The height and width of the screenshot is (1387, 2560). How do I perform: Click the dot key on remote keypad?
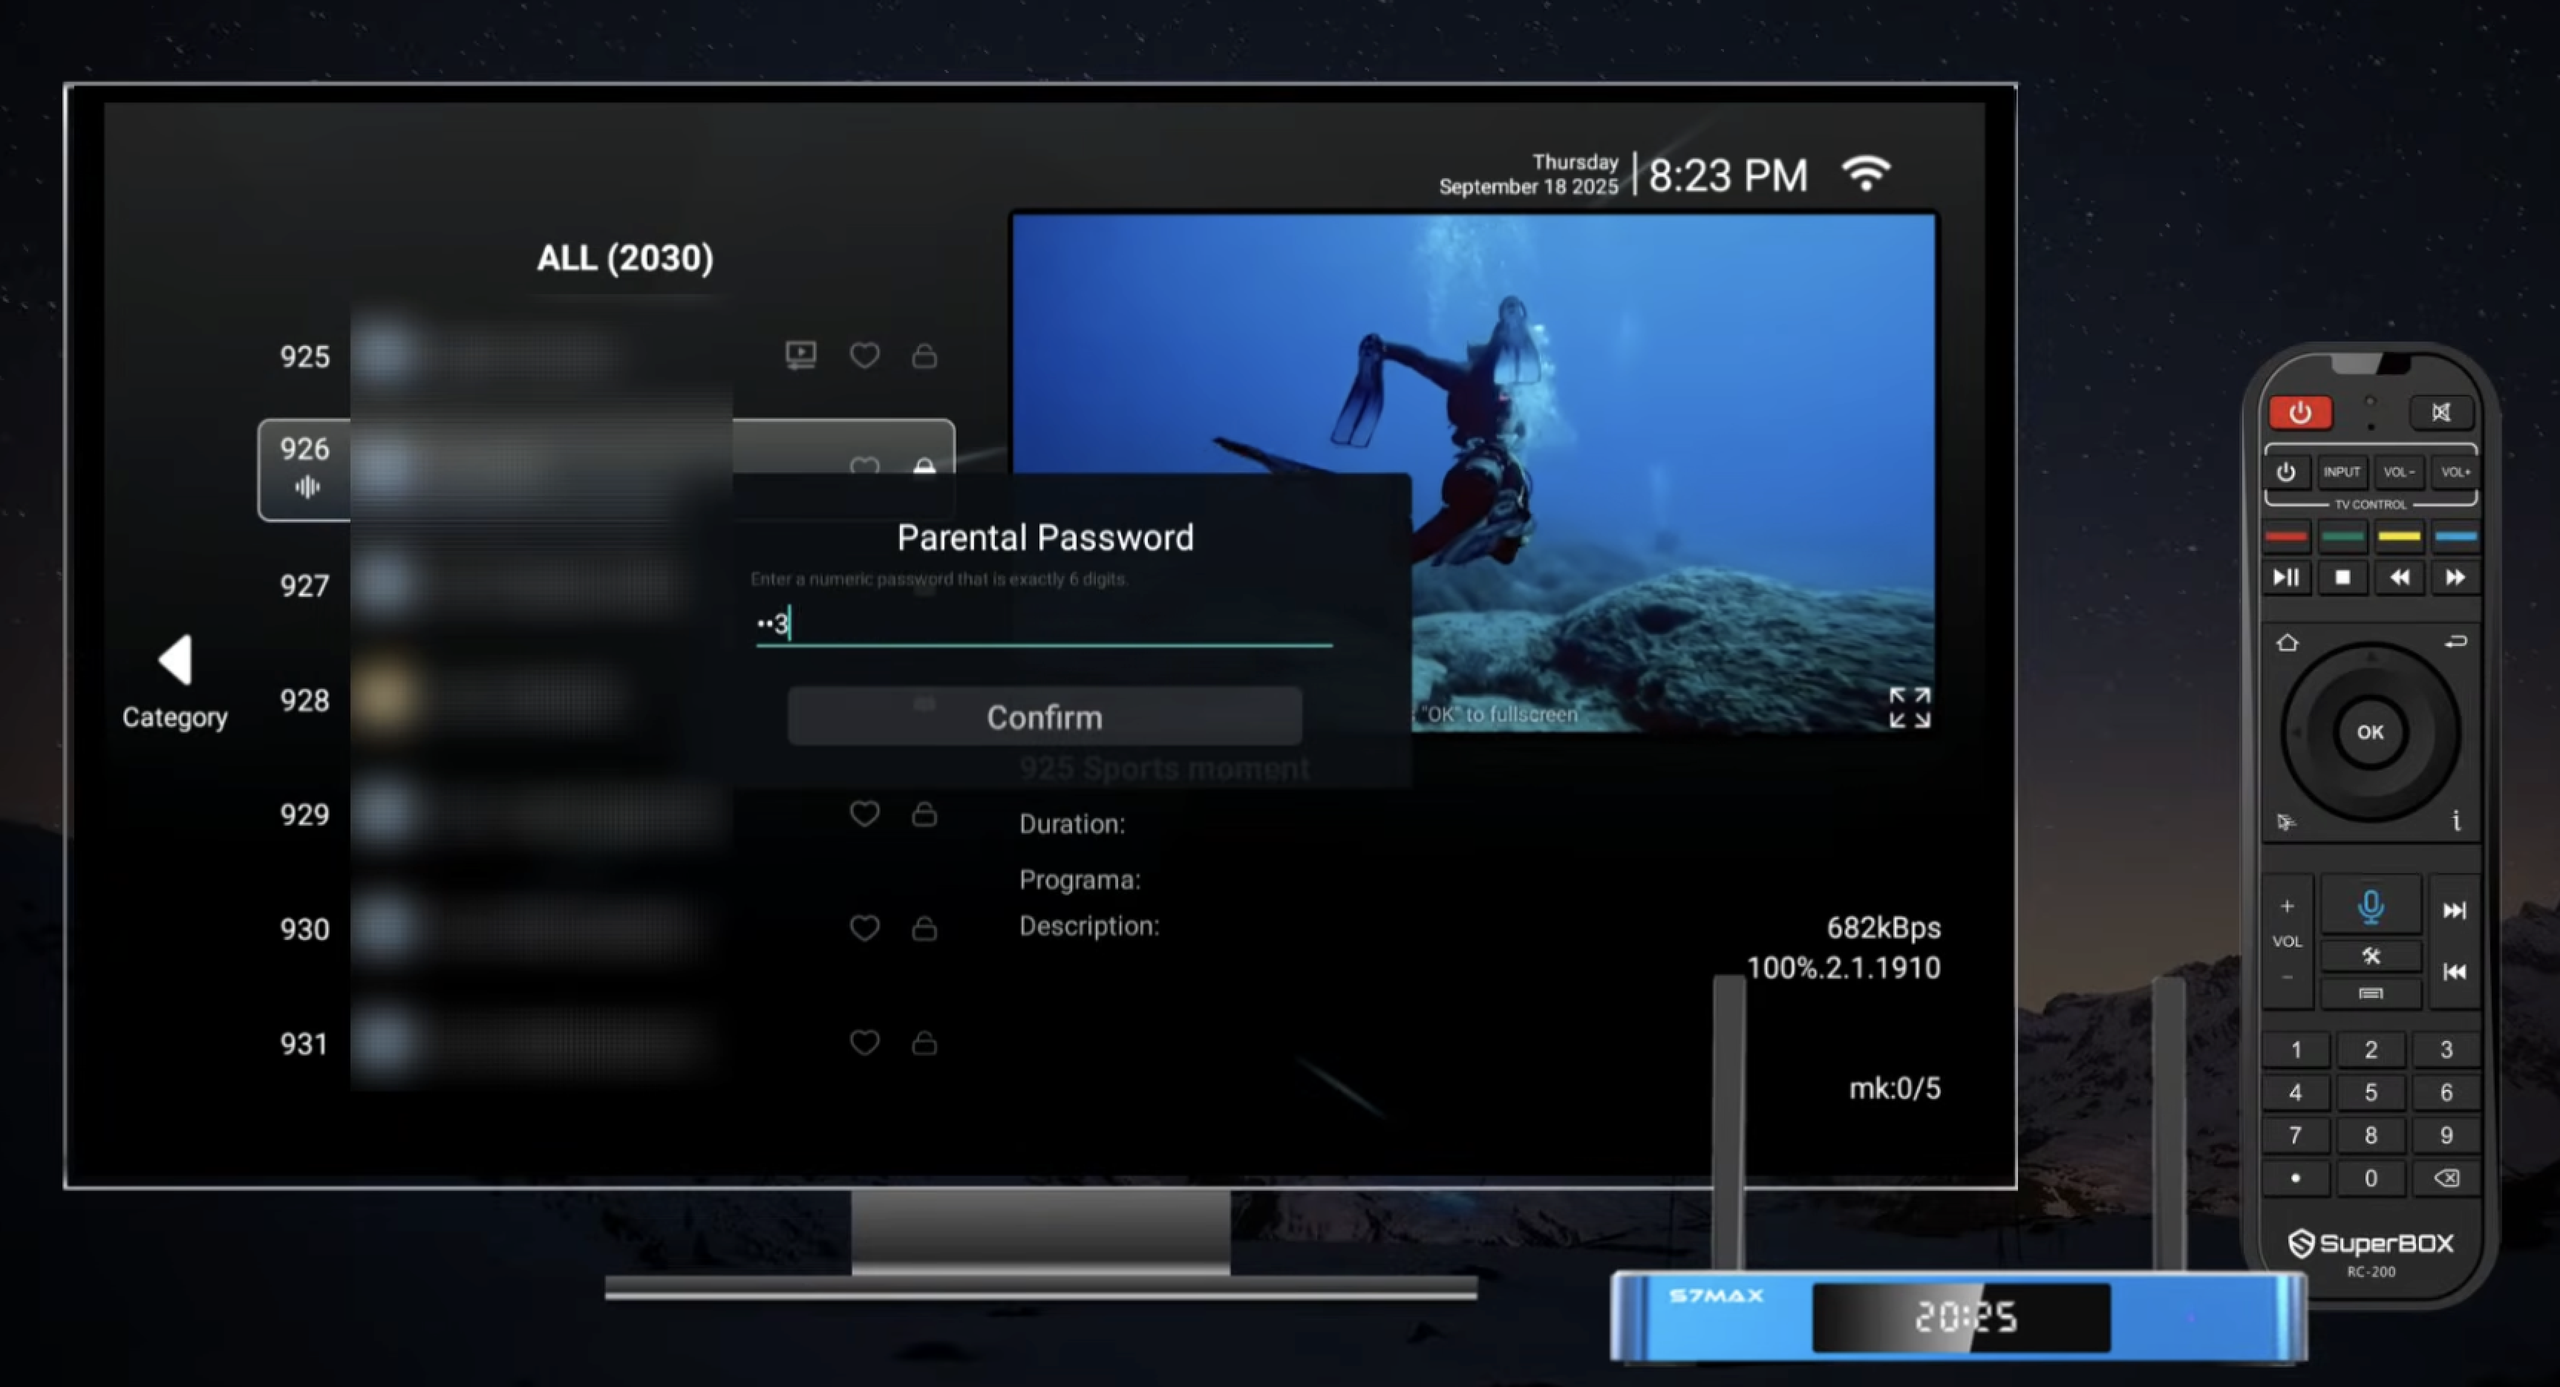2296,1178
